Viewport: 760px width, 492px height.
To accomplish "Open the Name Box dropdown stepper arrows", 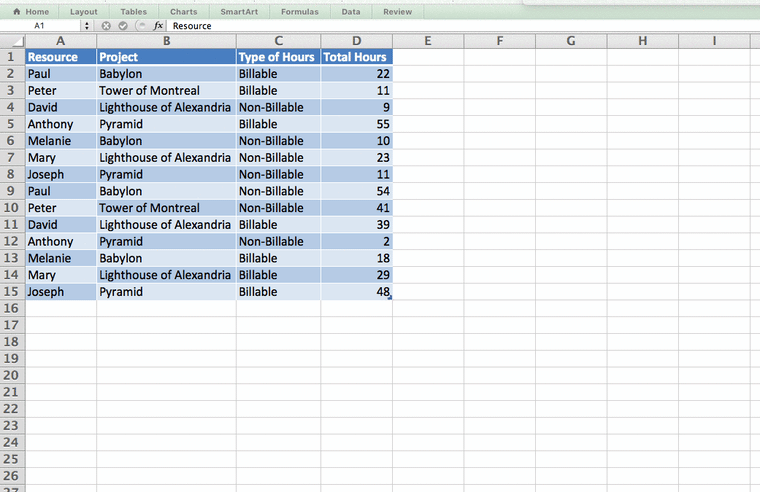I will (x=87, y=26).
